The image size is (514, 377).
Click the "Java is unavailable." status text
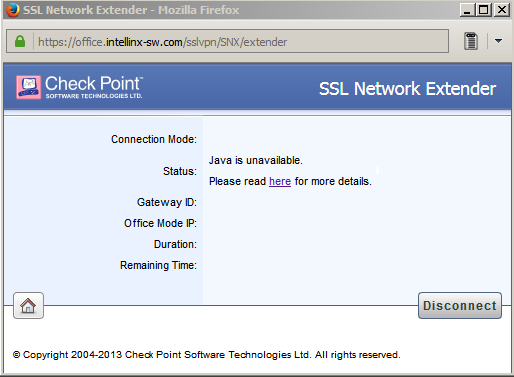(x=256, y=160)
